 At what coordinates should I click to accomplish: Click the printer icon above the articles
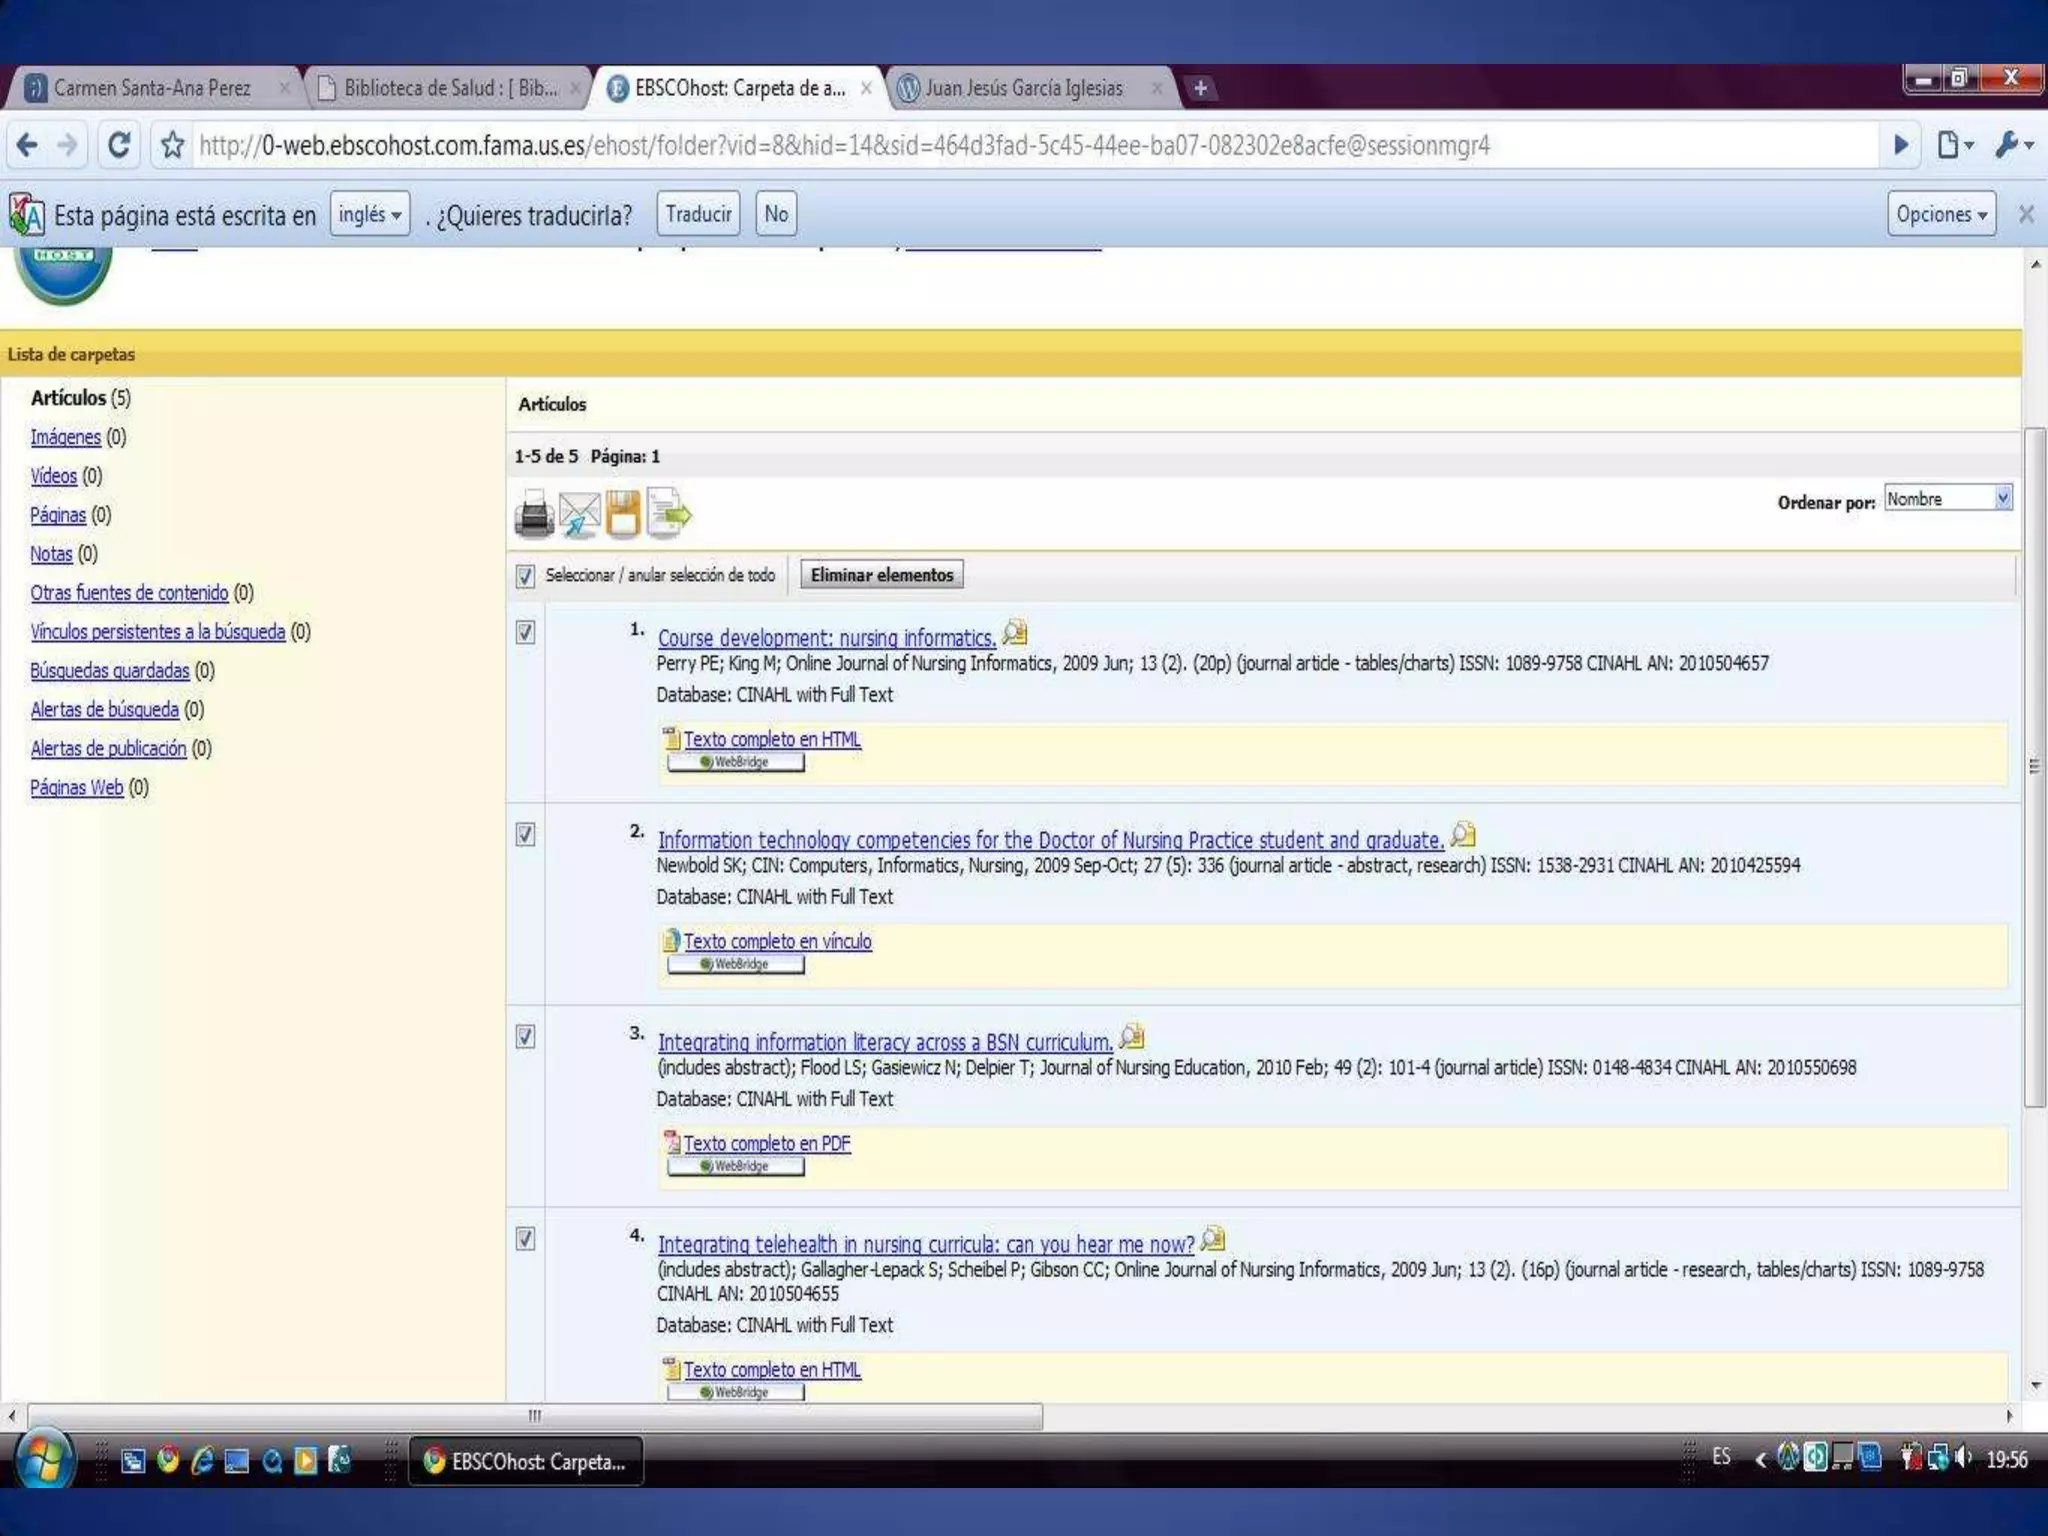tap(534, 515)
